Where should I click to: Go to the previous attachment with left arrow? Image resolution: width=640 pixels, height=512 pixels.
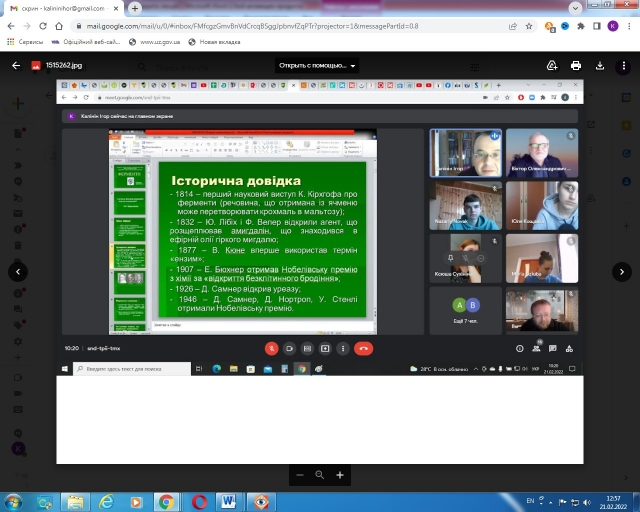[18, 272]
